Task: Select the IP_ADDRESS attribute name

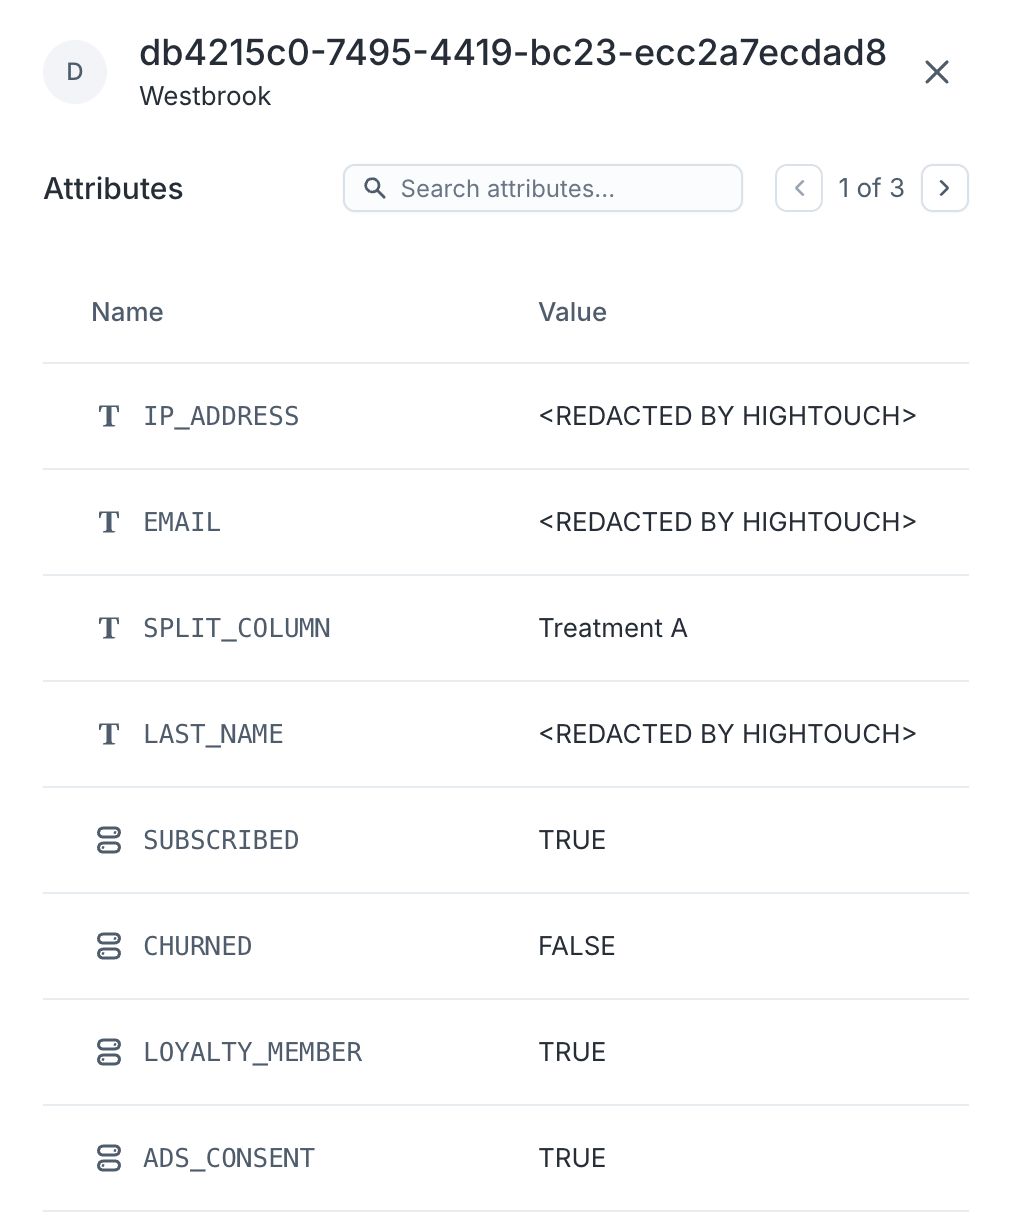Action: (221, 416)
